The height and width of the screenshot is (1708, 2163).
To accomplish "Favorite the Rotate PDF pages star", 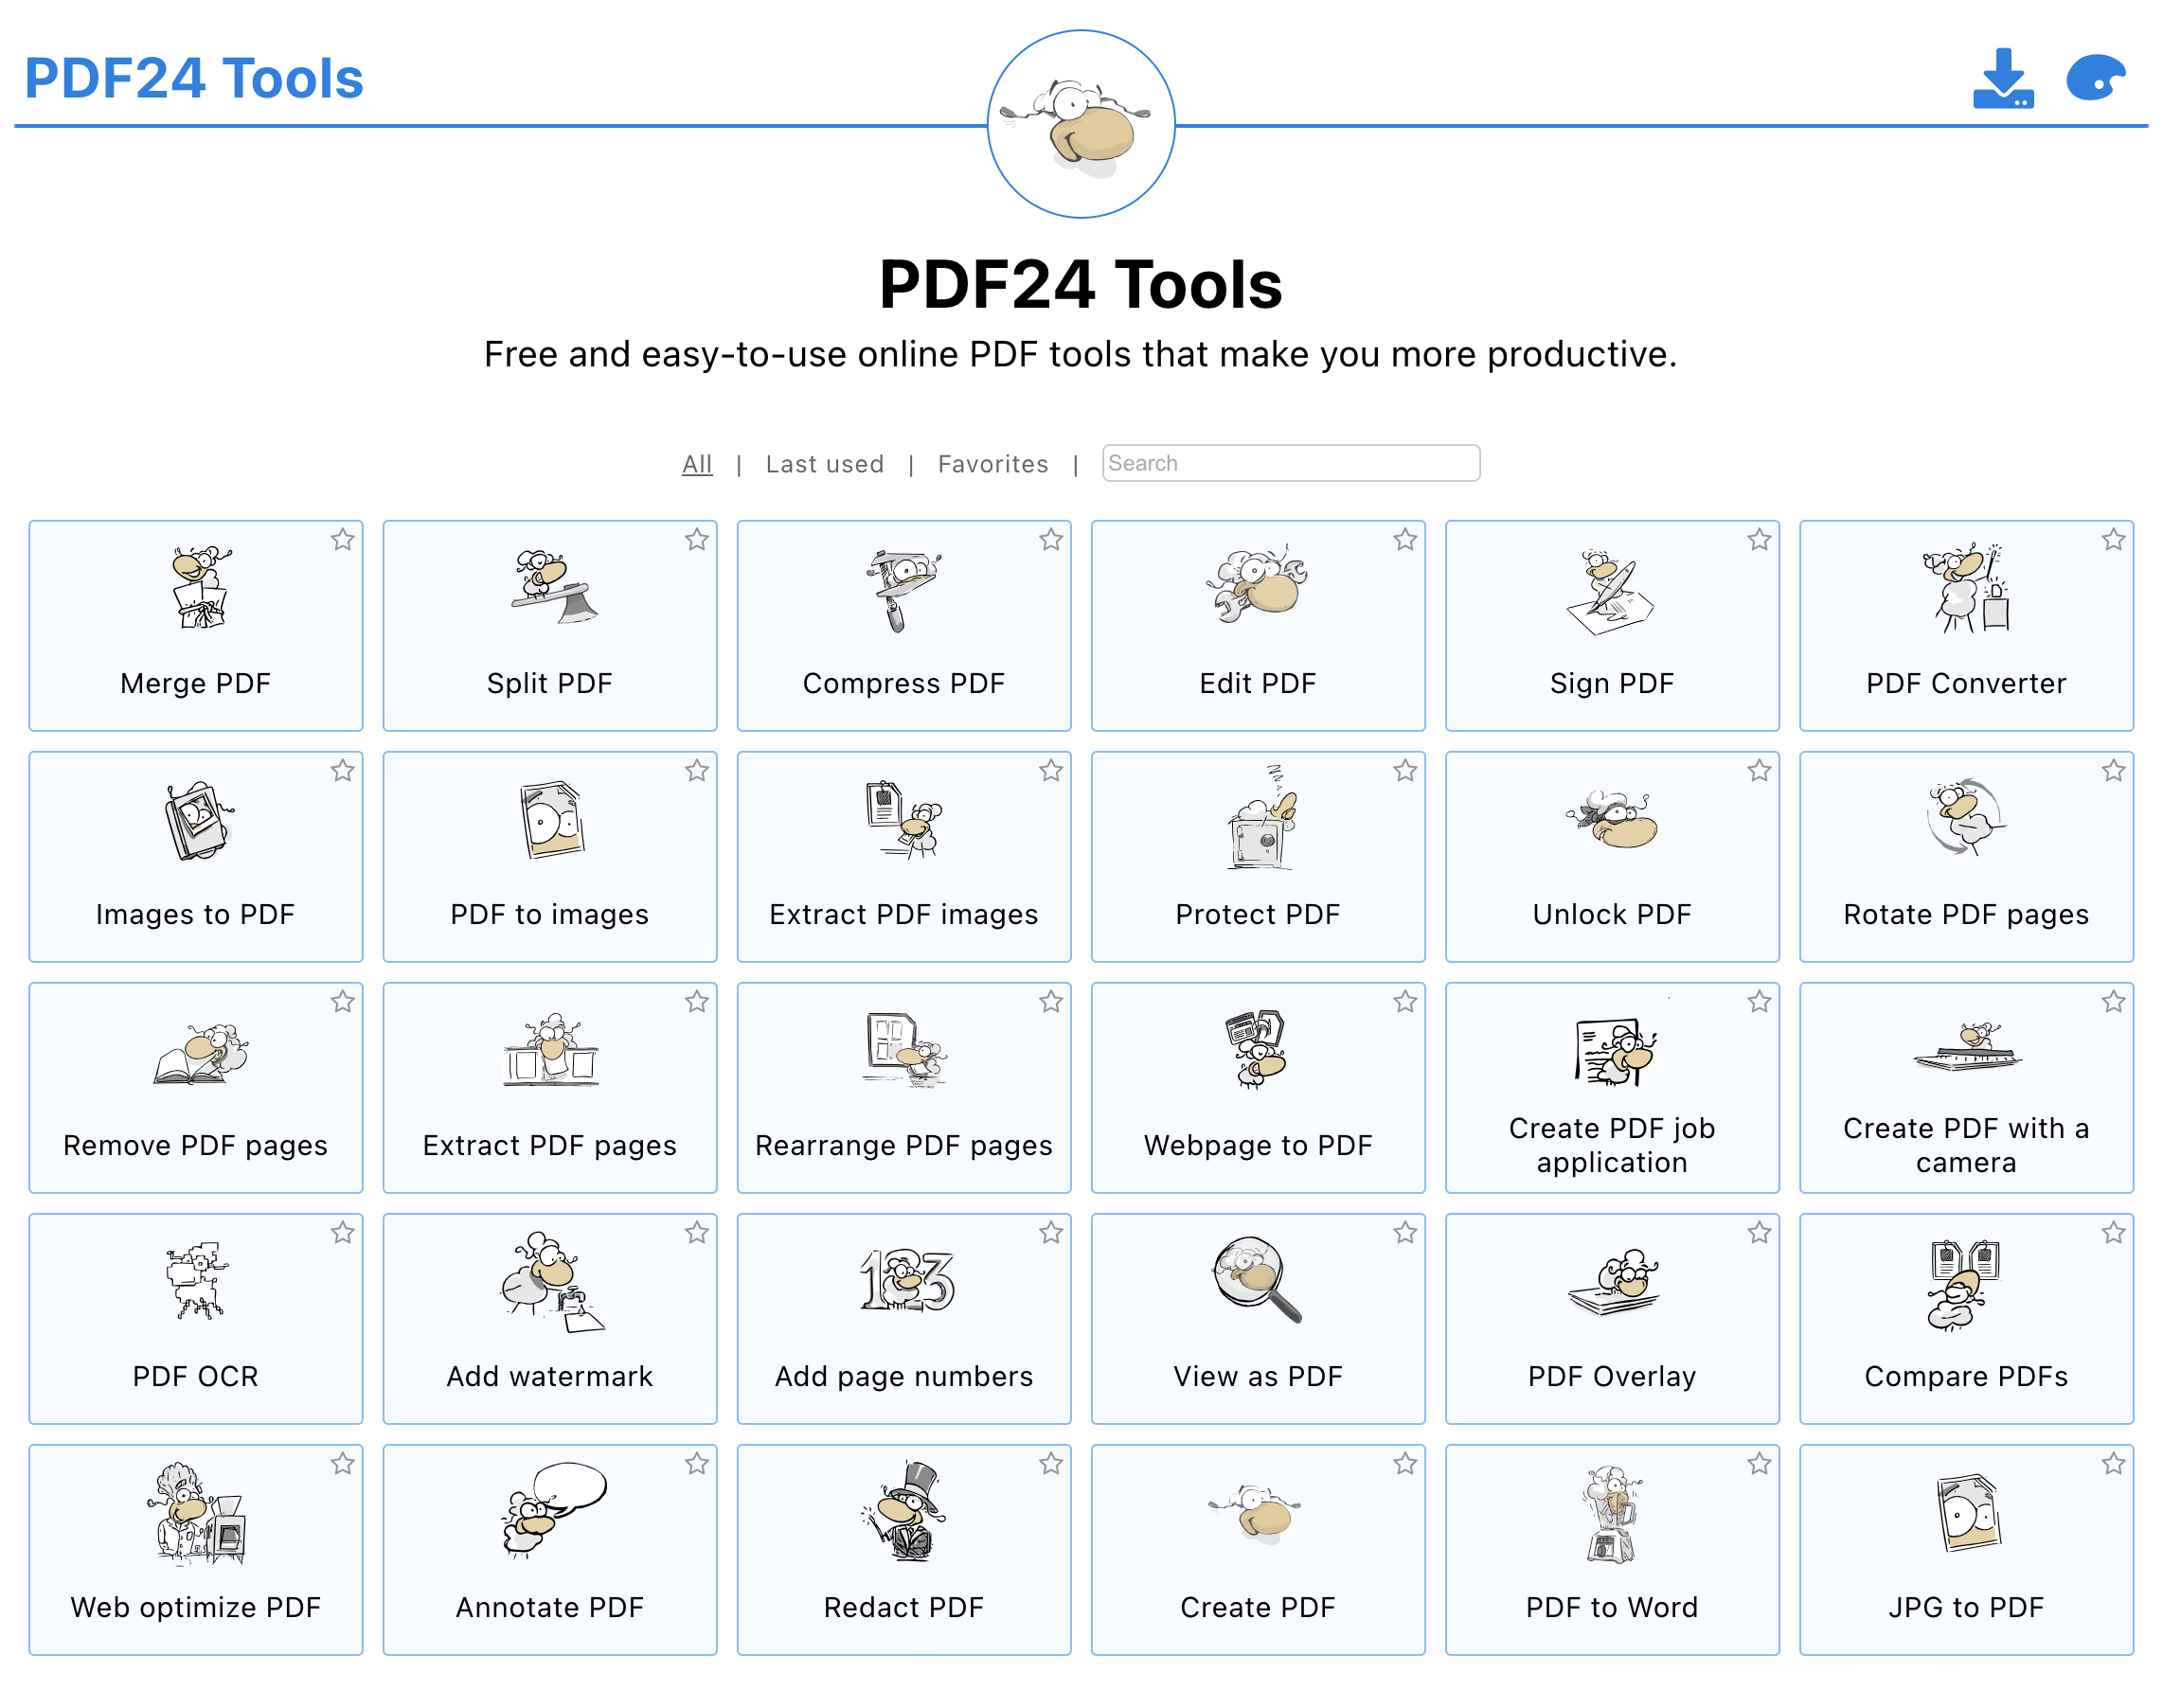I will pos(2113,771).
